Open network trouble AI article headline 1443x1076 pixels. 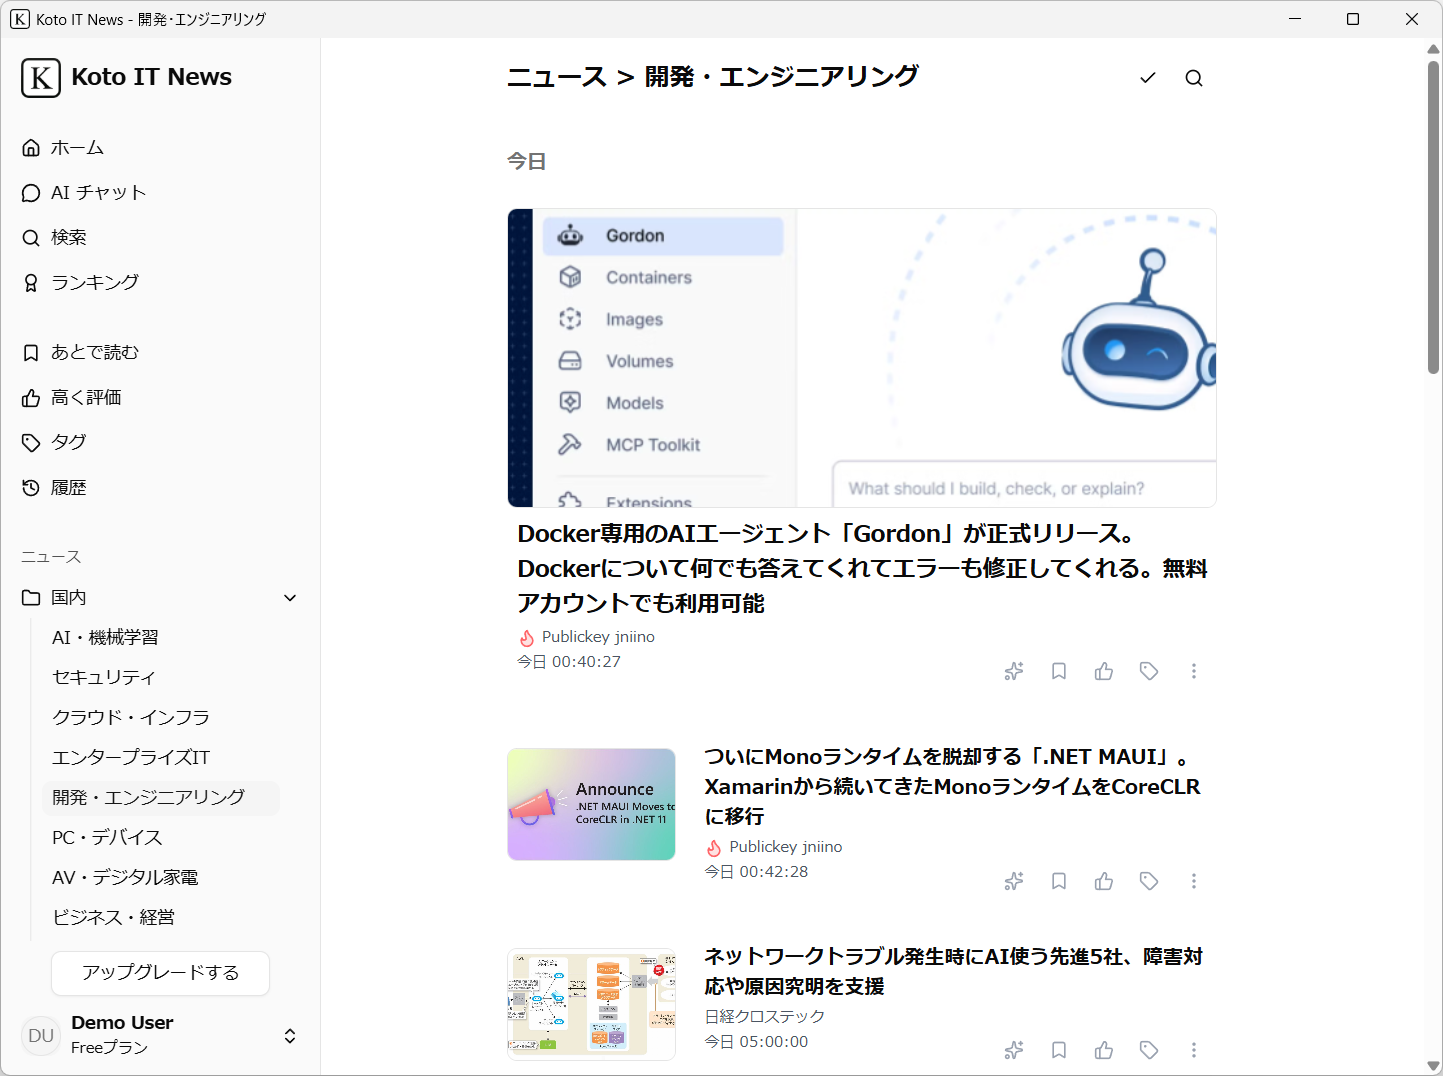click(953, 971)
